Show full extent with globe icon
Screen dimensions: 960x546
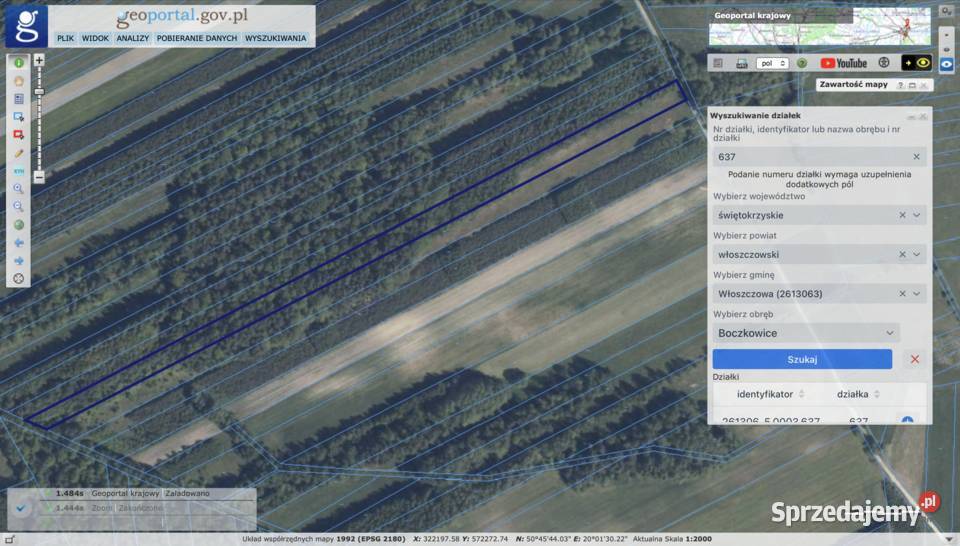click(18, 224)
